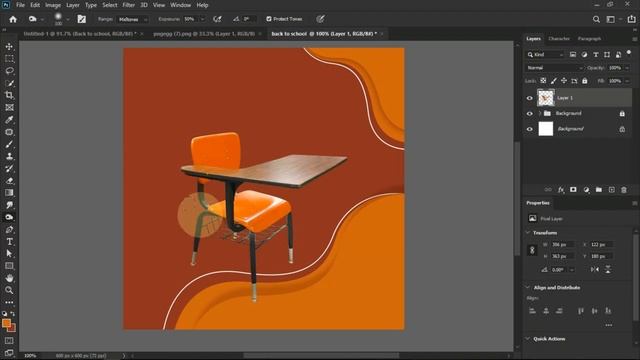
Task: Toggle lock image pixels brush icon
Action: [x=553, y=81]
